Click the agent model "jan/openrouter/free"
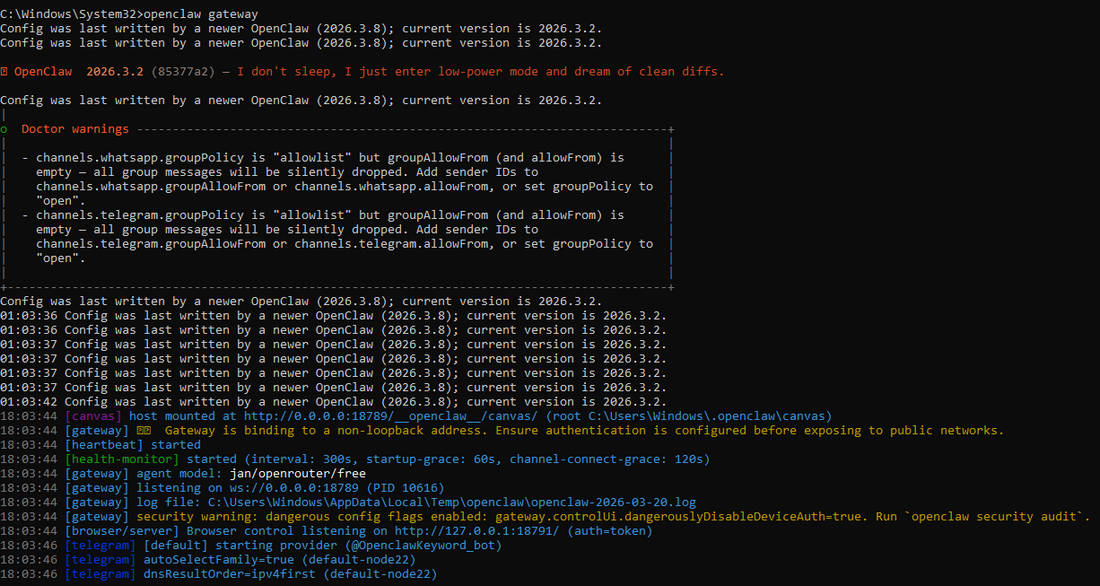The image size is (1100, 586). [297, 474]
